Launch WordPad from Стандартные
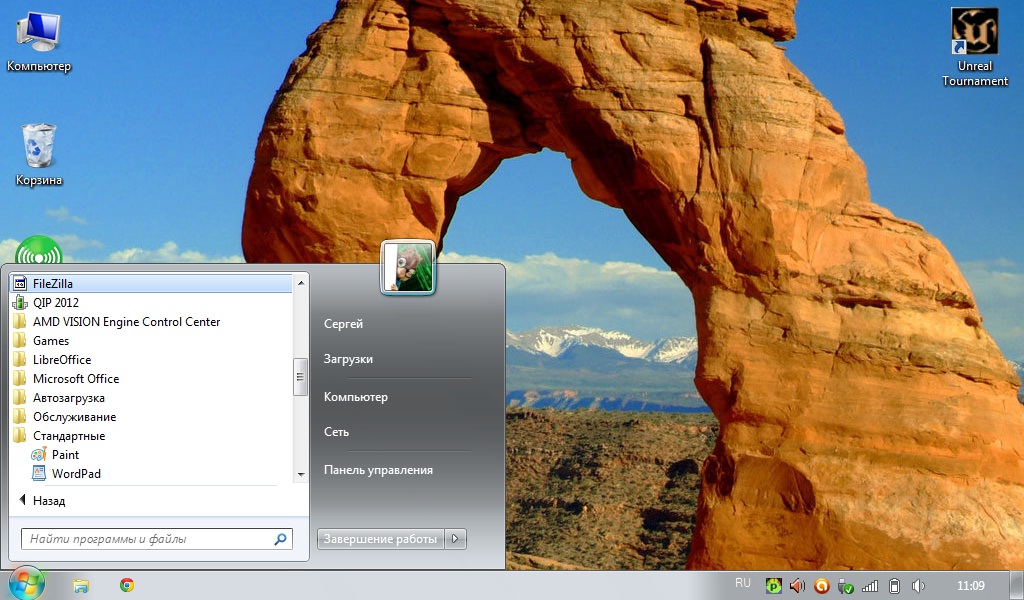 [151, 473]
